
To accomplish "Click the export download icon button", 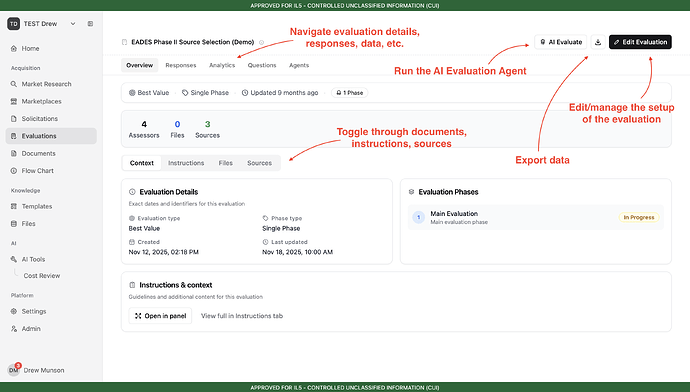I will click(598, 42).
